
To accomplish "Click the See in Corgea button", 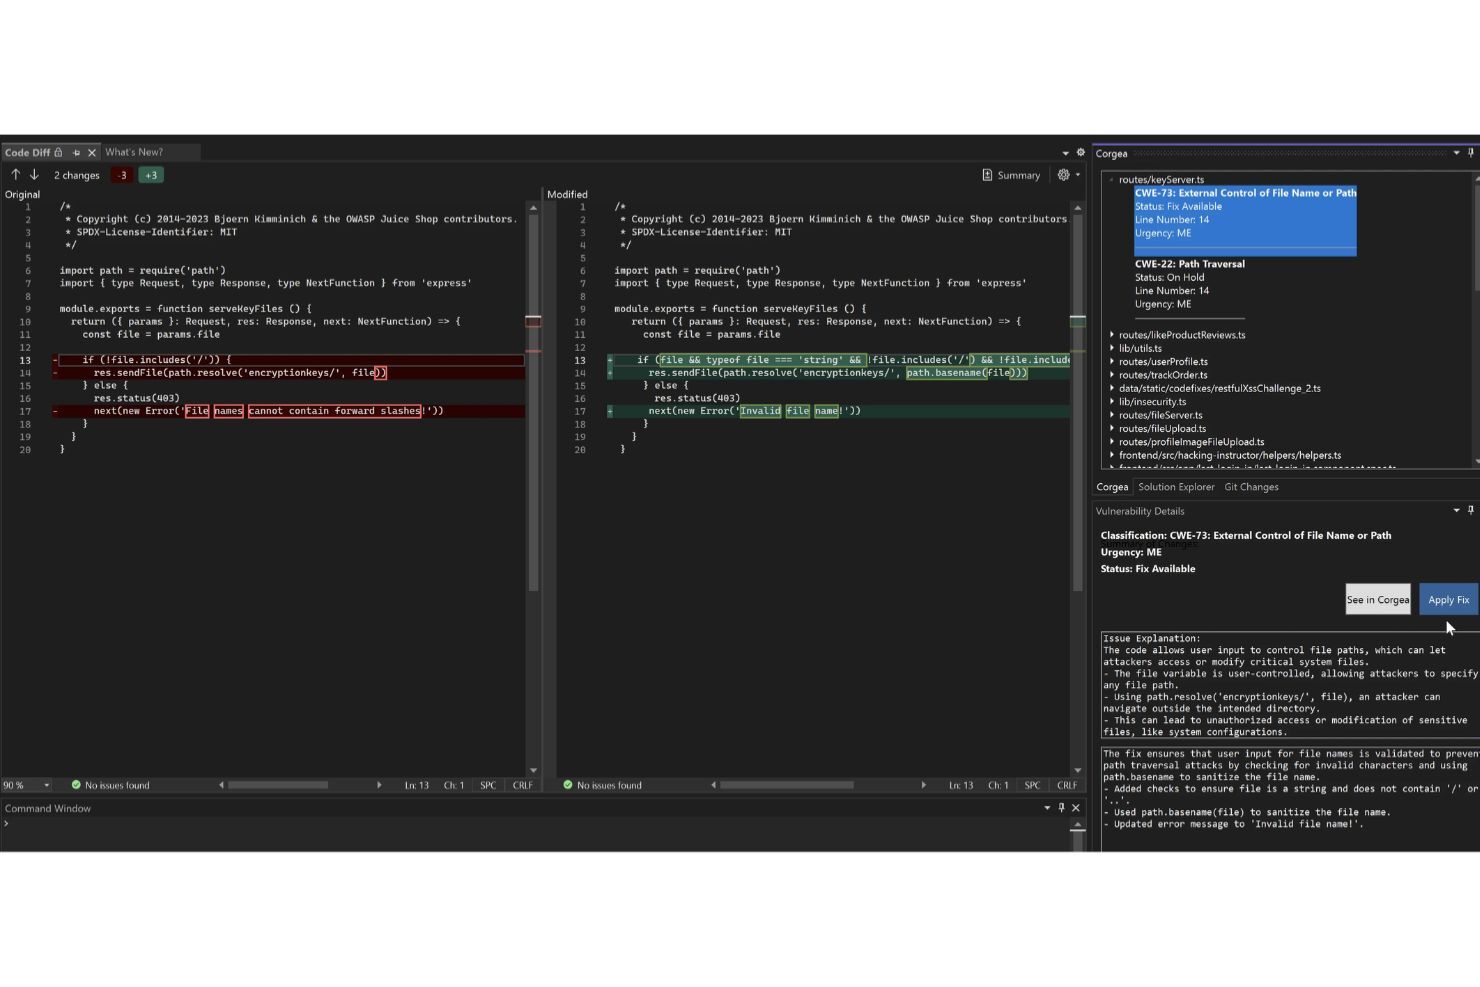I will tap(1377, 599).
